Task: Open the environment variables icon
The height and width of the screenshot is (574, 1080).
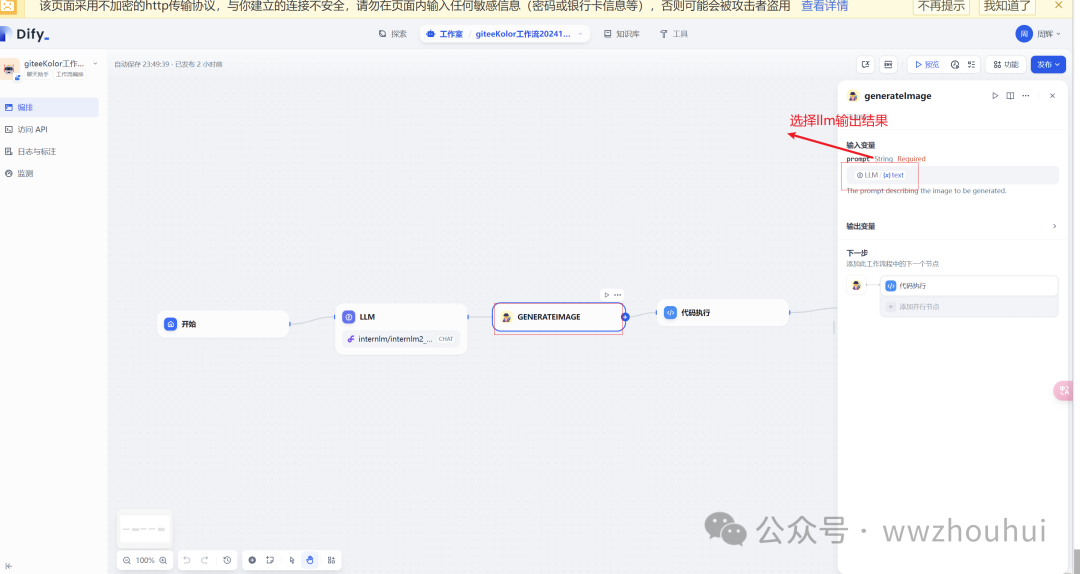Action: point(889,64)
